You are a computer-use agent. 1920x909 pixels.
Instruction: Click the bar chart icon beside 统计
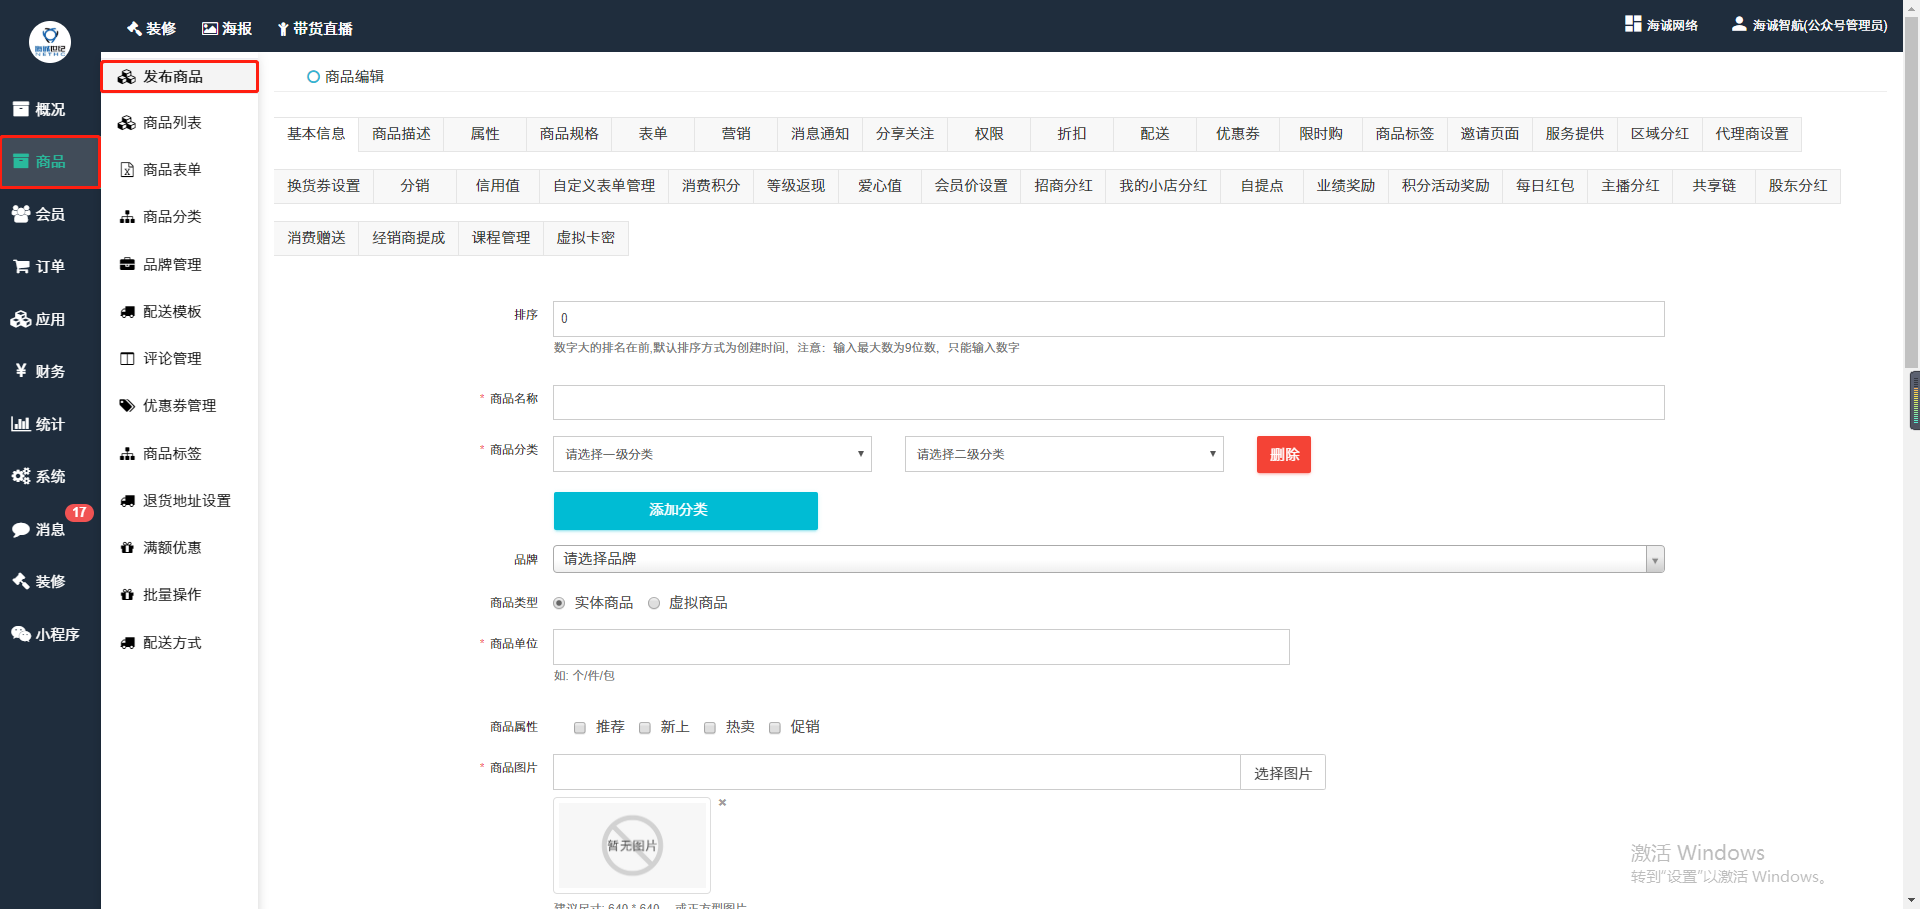tap(20, 424)
